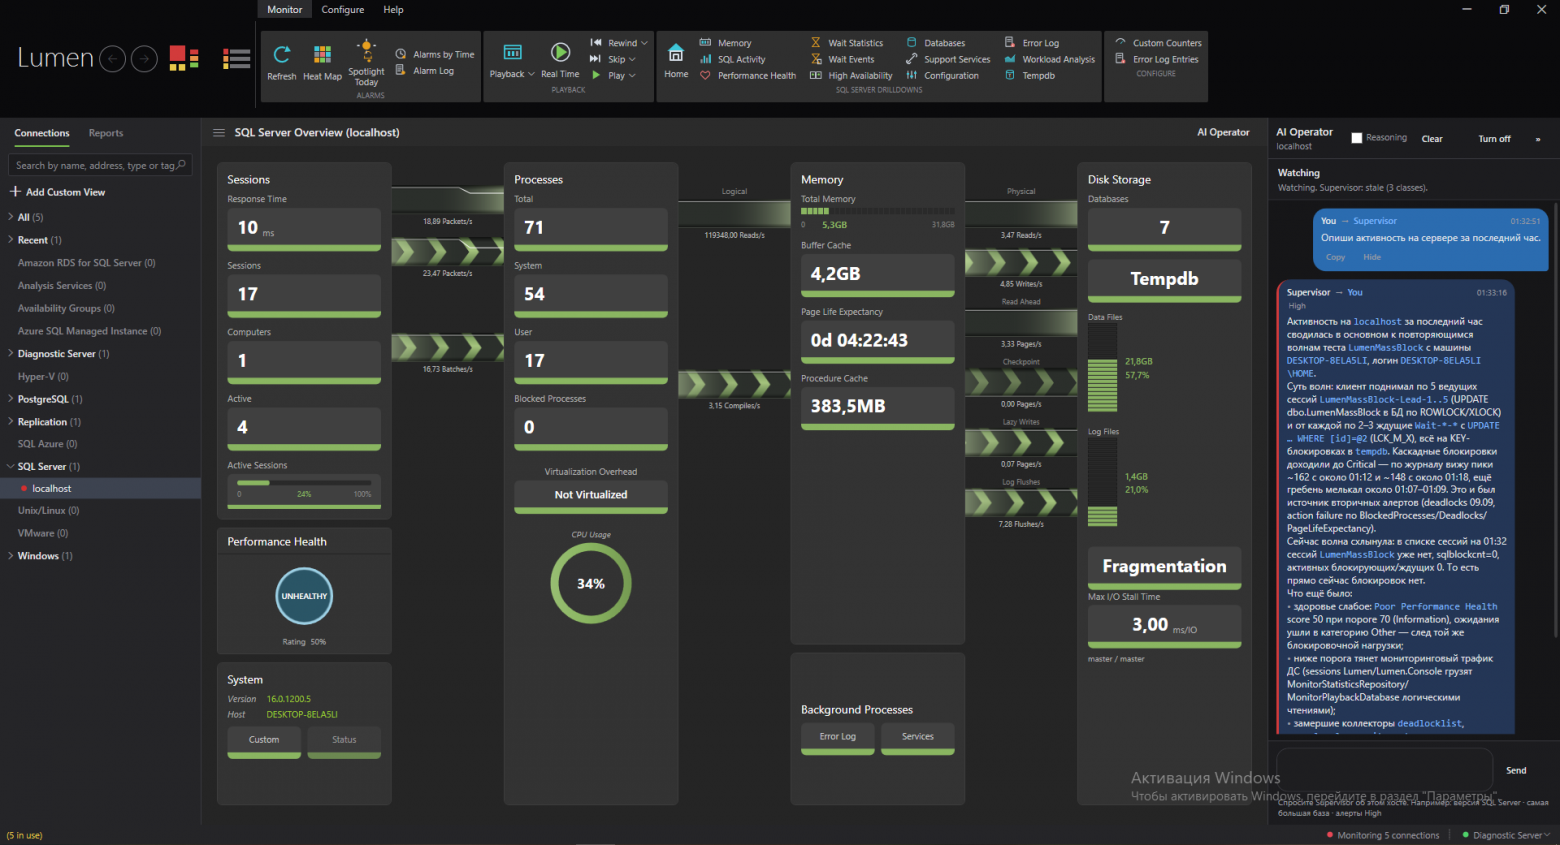Expand the PostgreSQL group
This screenshot has height=845, width=1560.
coord(11,399)
